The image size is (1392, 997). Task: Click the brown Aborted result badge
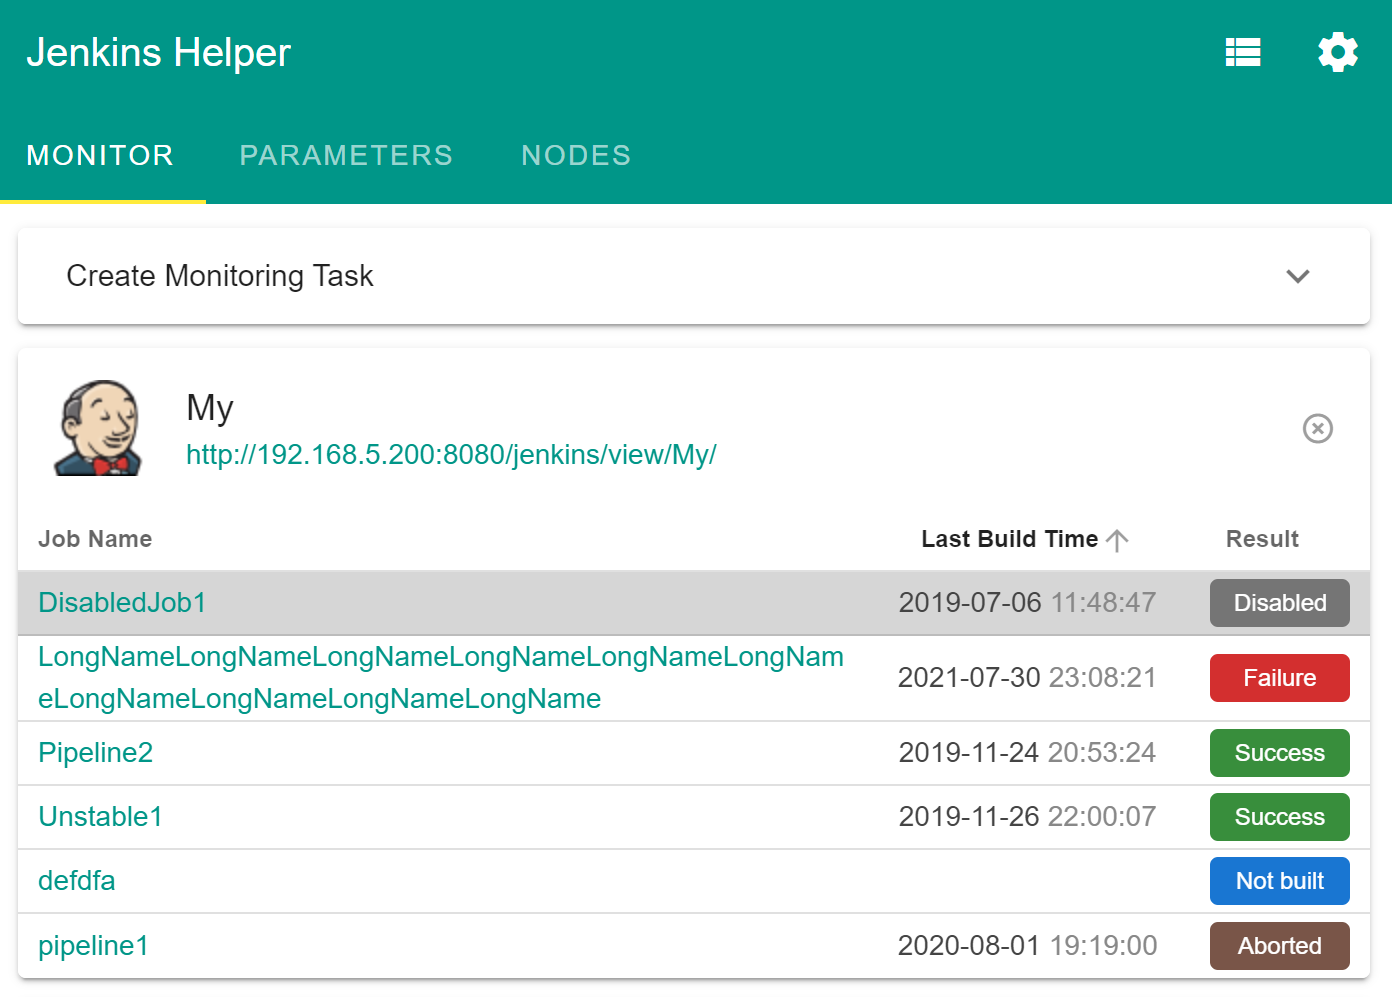pos(1280,946)
